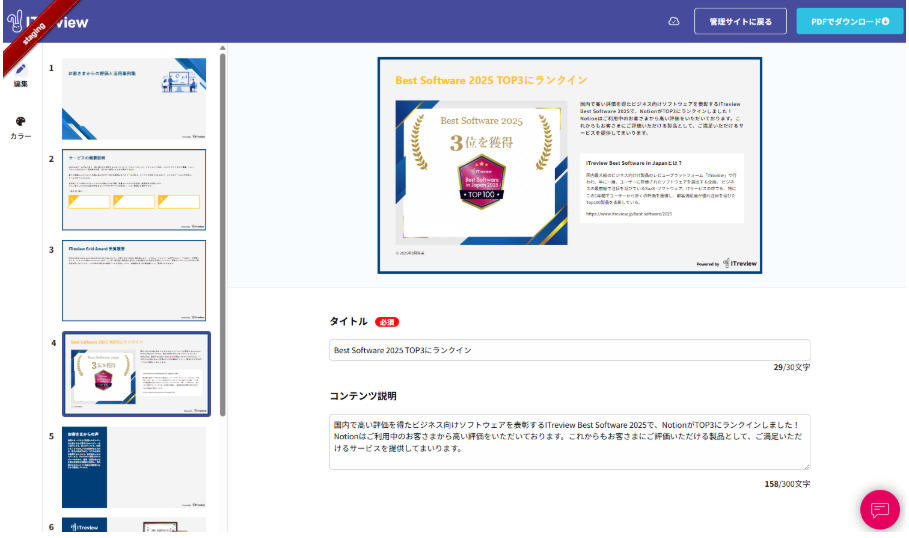The width and height of the screenshot is (909, 538).
Task: Download slides with PDFでダウンロード button
Action: pyautogui.click(x=850, y=21)
